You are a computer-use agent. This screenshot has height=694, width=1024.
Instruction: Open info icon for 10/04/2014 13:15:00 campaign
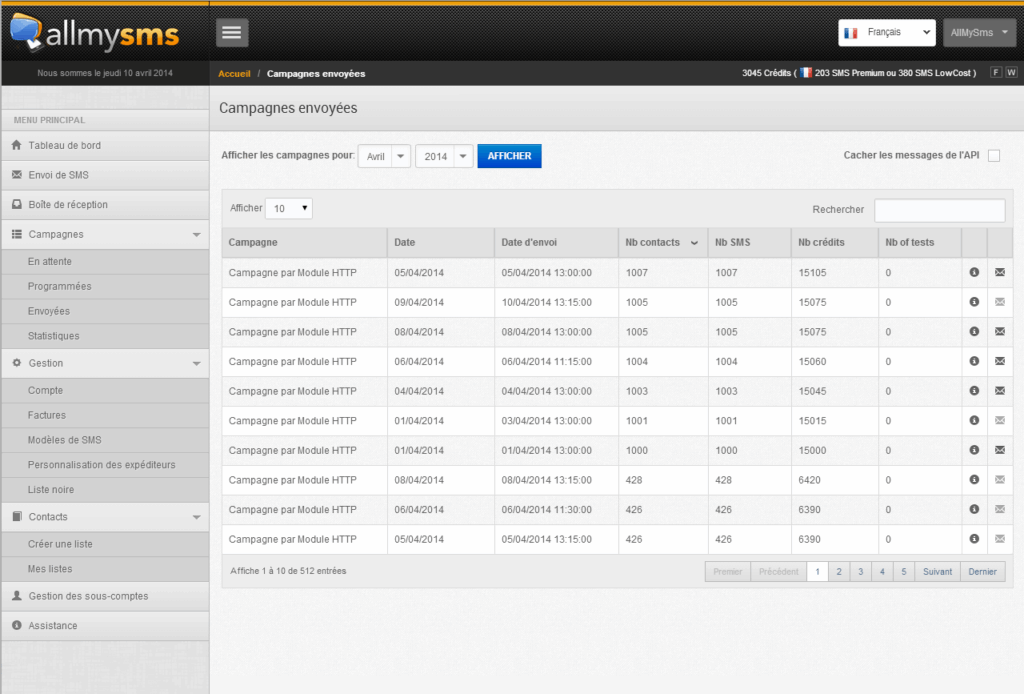coord(974,302)
